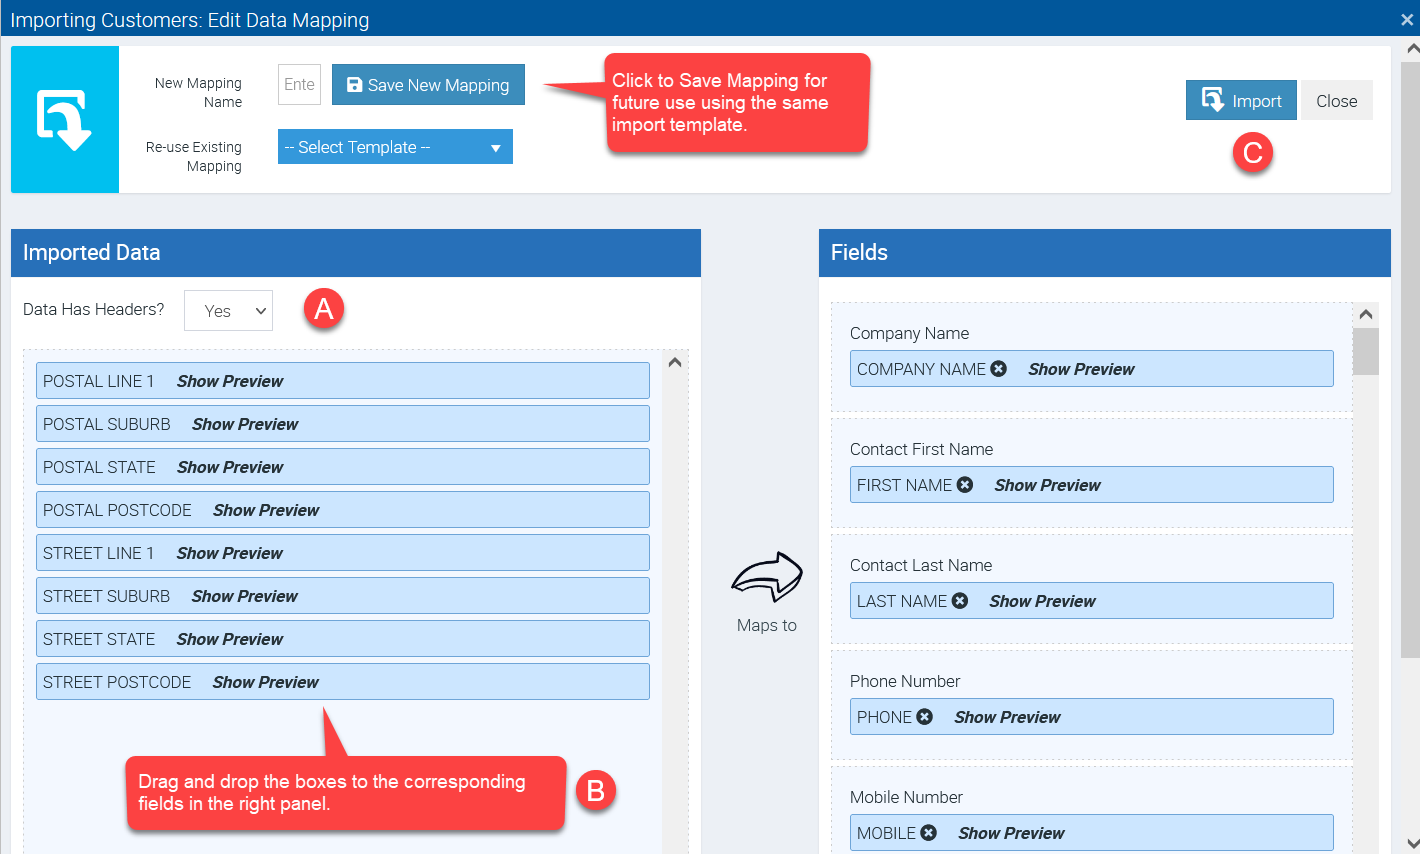Open the Data Has Headers dropdown
Viewport: 1420px width, 854px height.
228,311
